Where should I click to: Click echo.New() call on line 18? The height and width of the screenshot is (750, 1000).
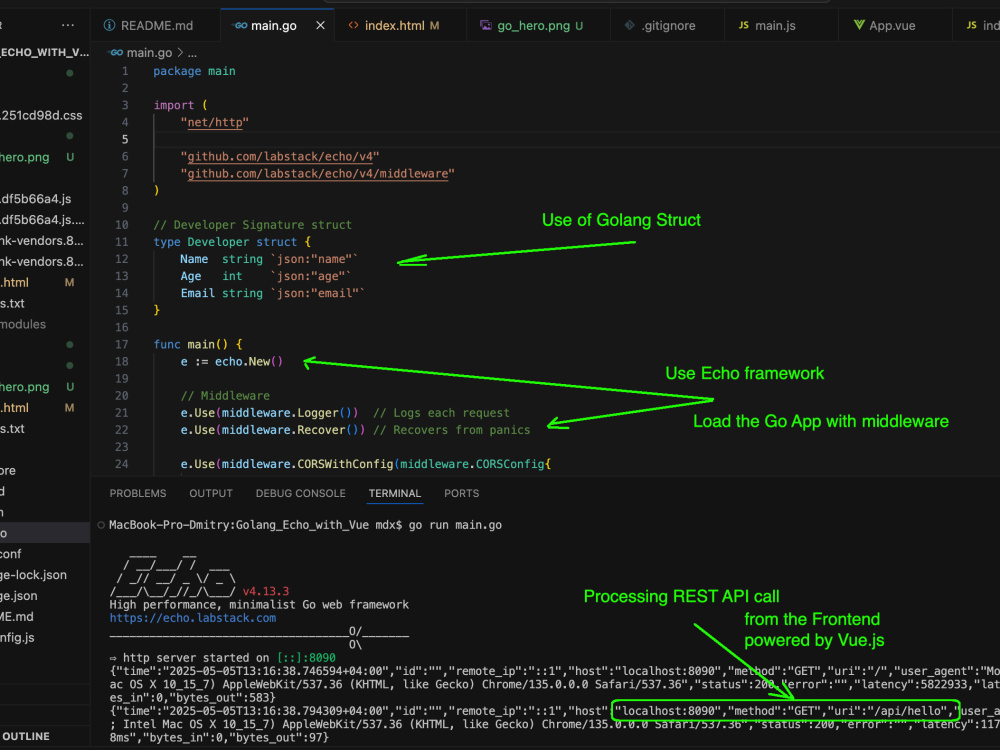point(248,362)
